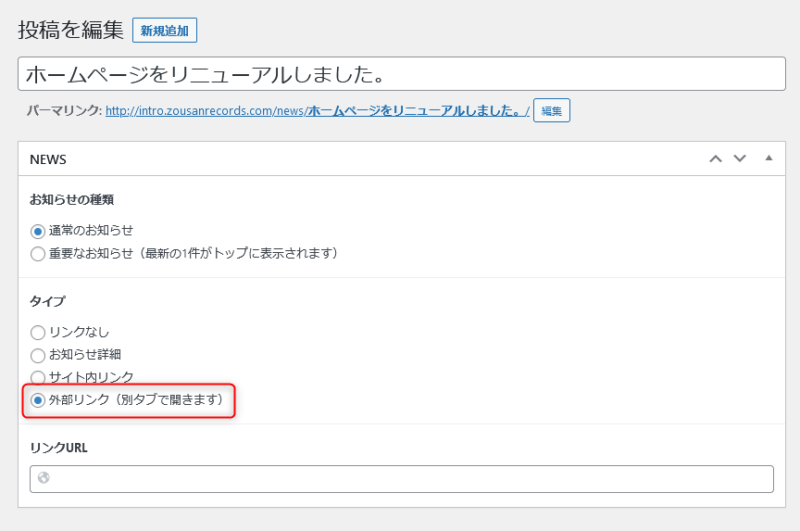The image size is (800, 531).
Task: Click the 編集 button beside the permalink
Action: 551,111
